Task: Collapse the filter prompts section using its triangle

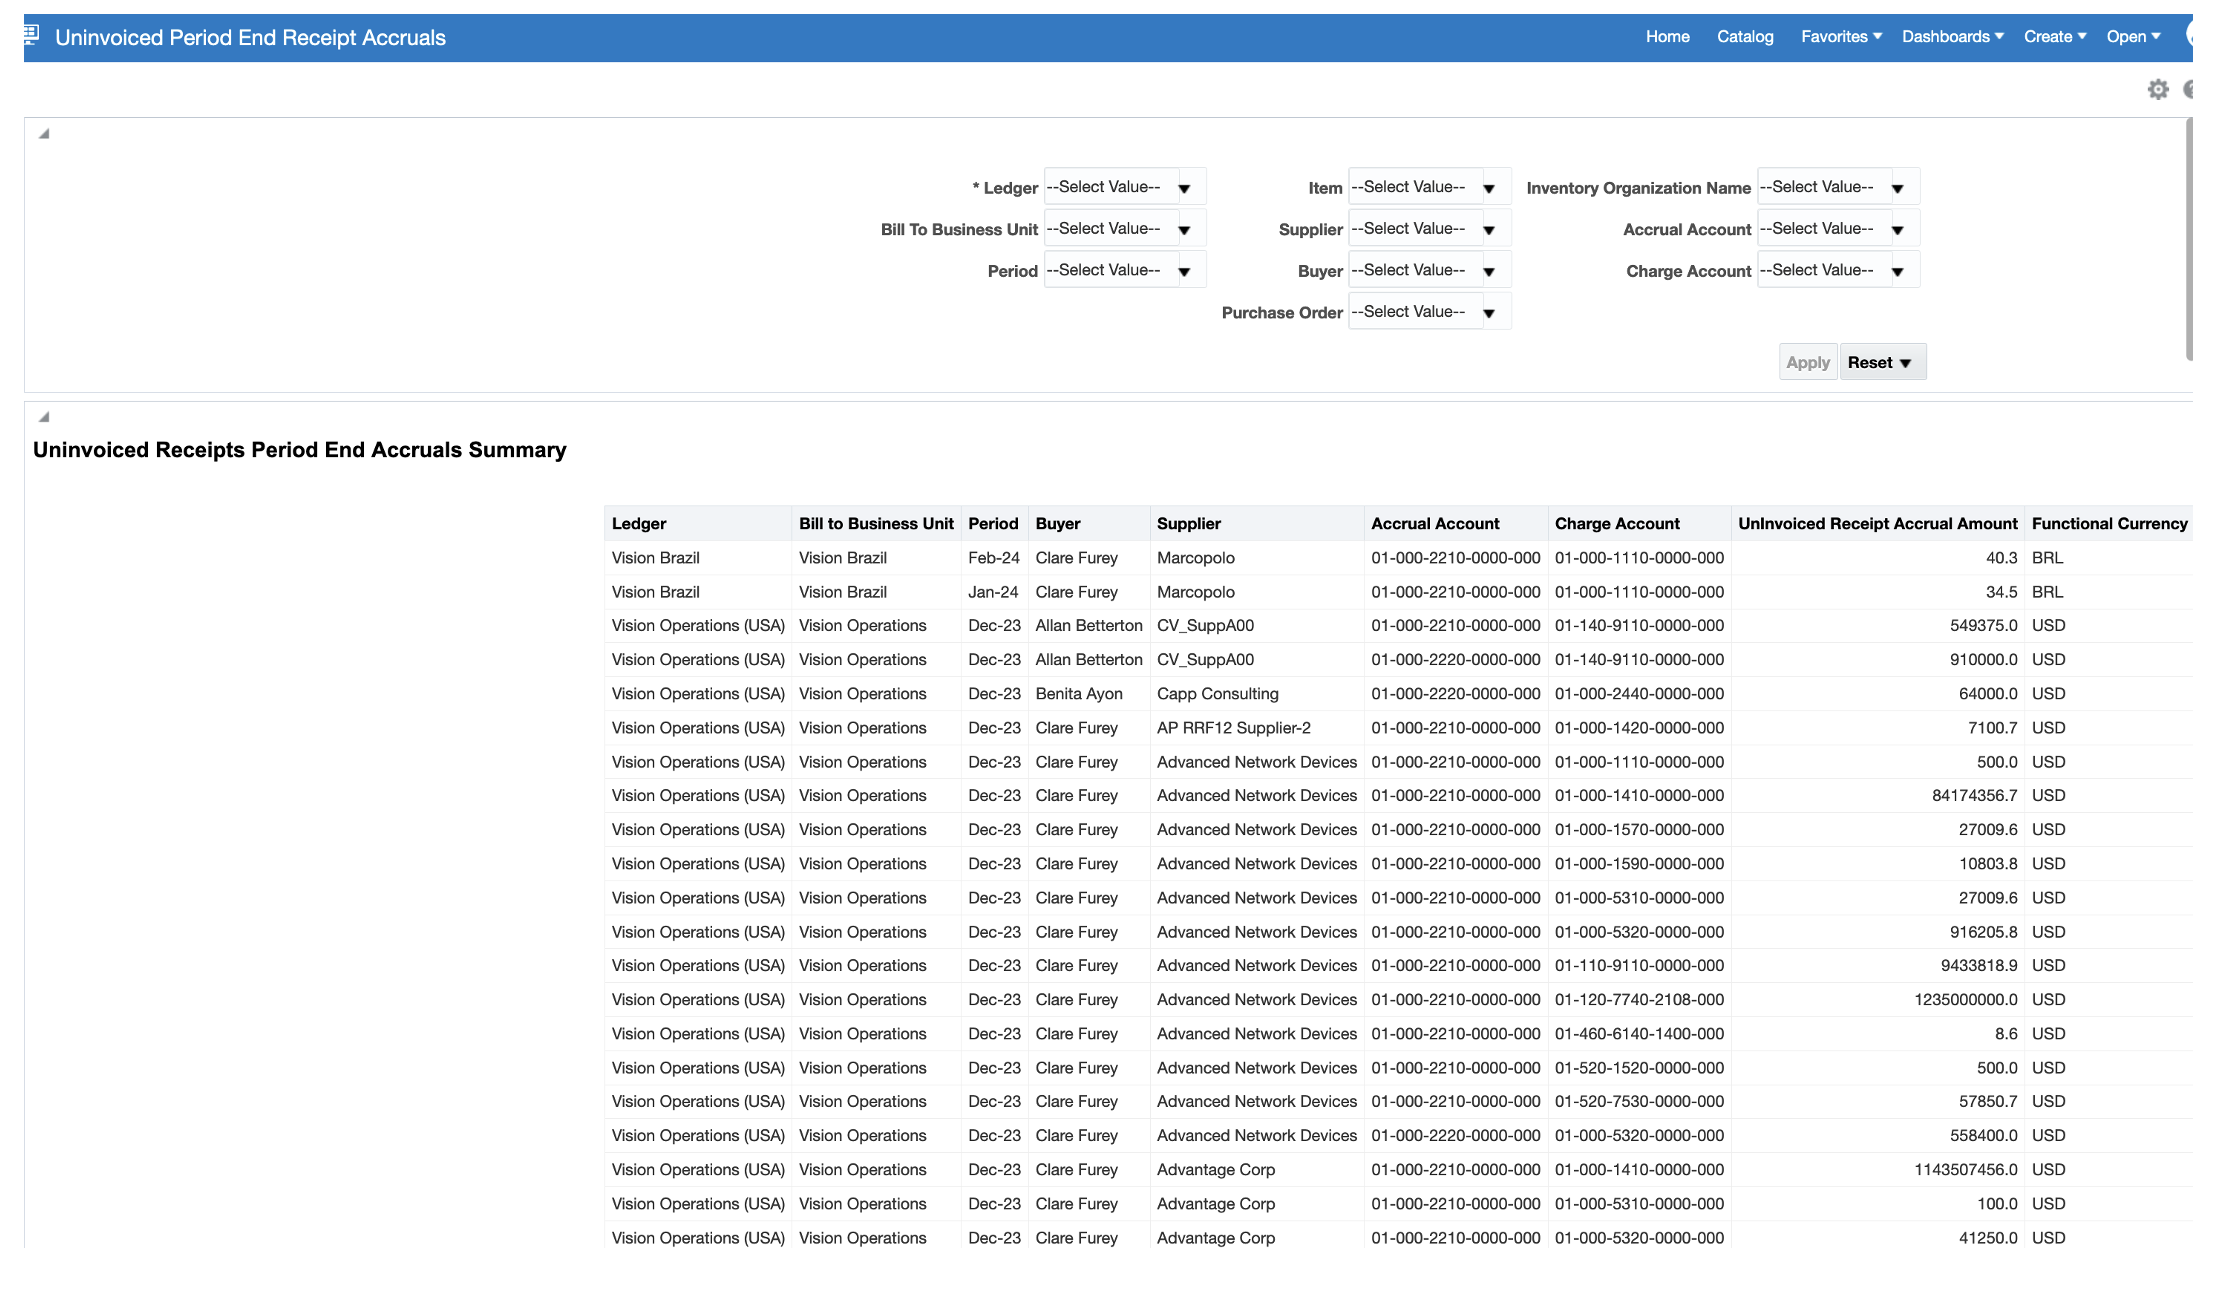Action: [x=44, y=131]
